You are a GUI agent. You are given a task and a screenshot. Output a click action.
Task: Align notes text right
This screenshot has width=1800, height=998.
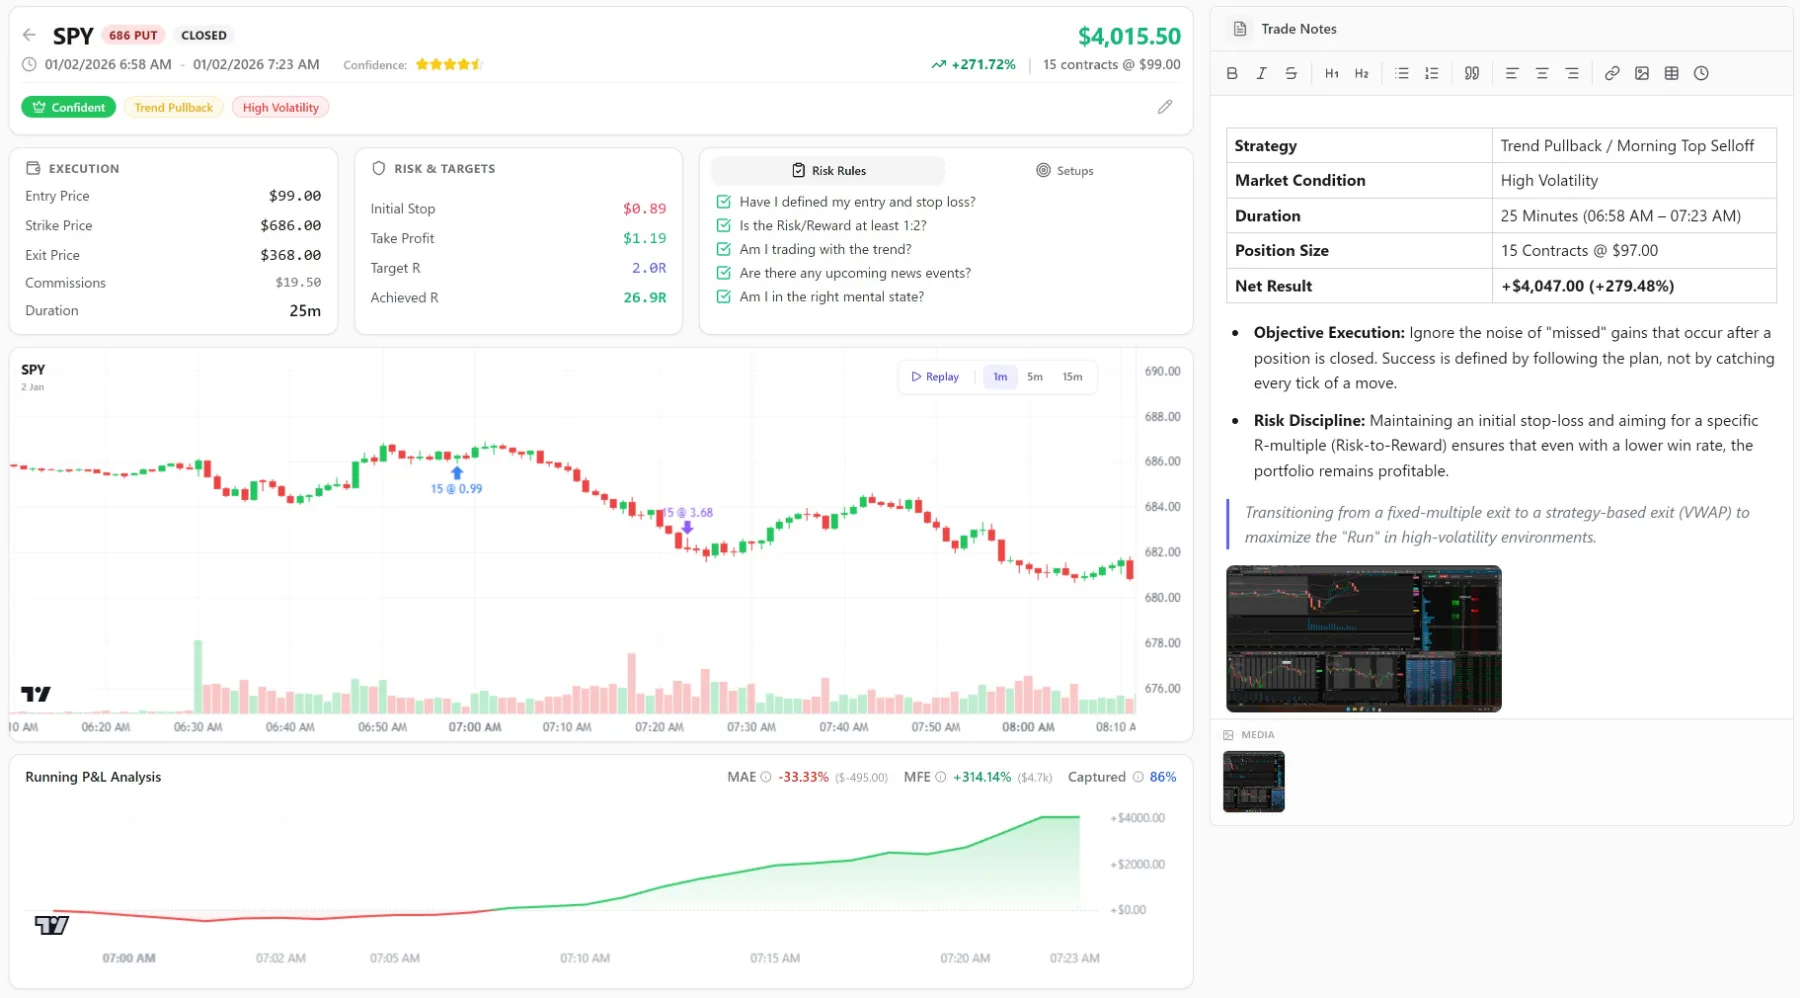[1572, 73]
